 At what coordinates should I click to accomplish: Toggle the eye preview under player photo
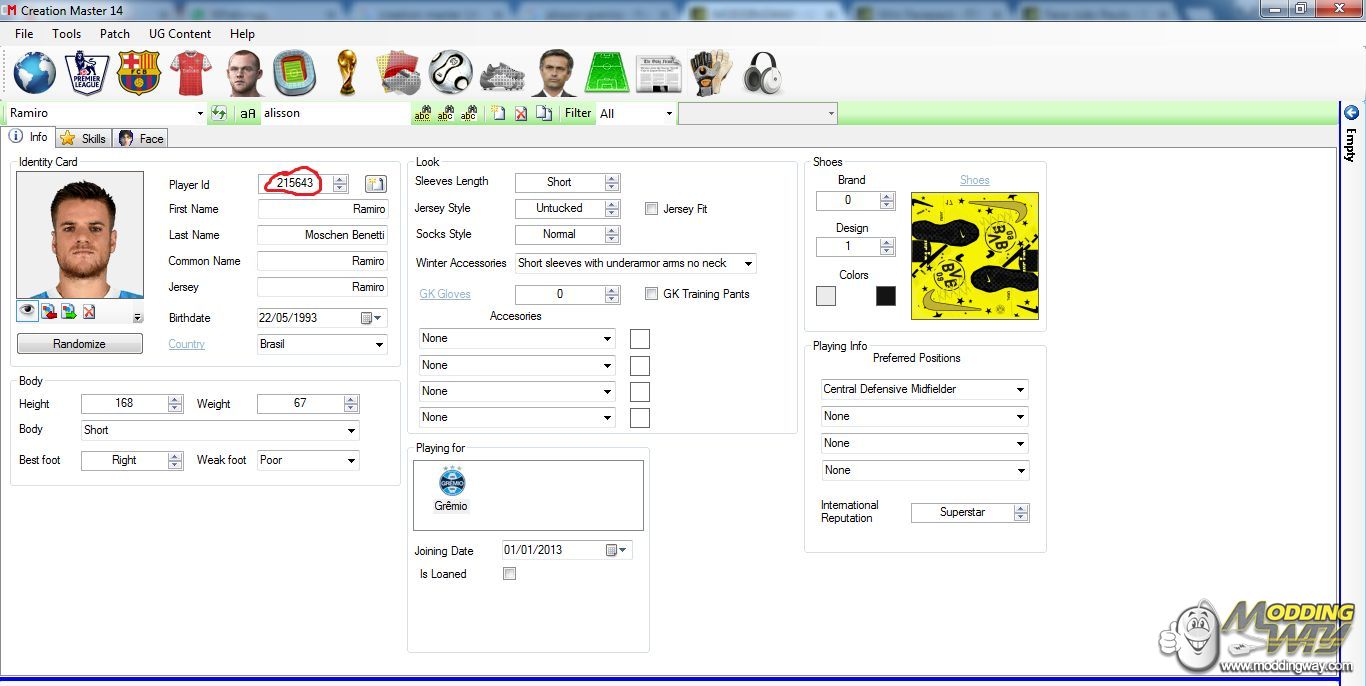27,311
